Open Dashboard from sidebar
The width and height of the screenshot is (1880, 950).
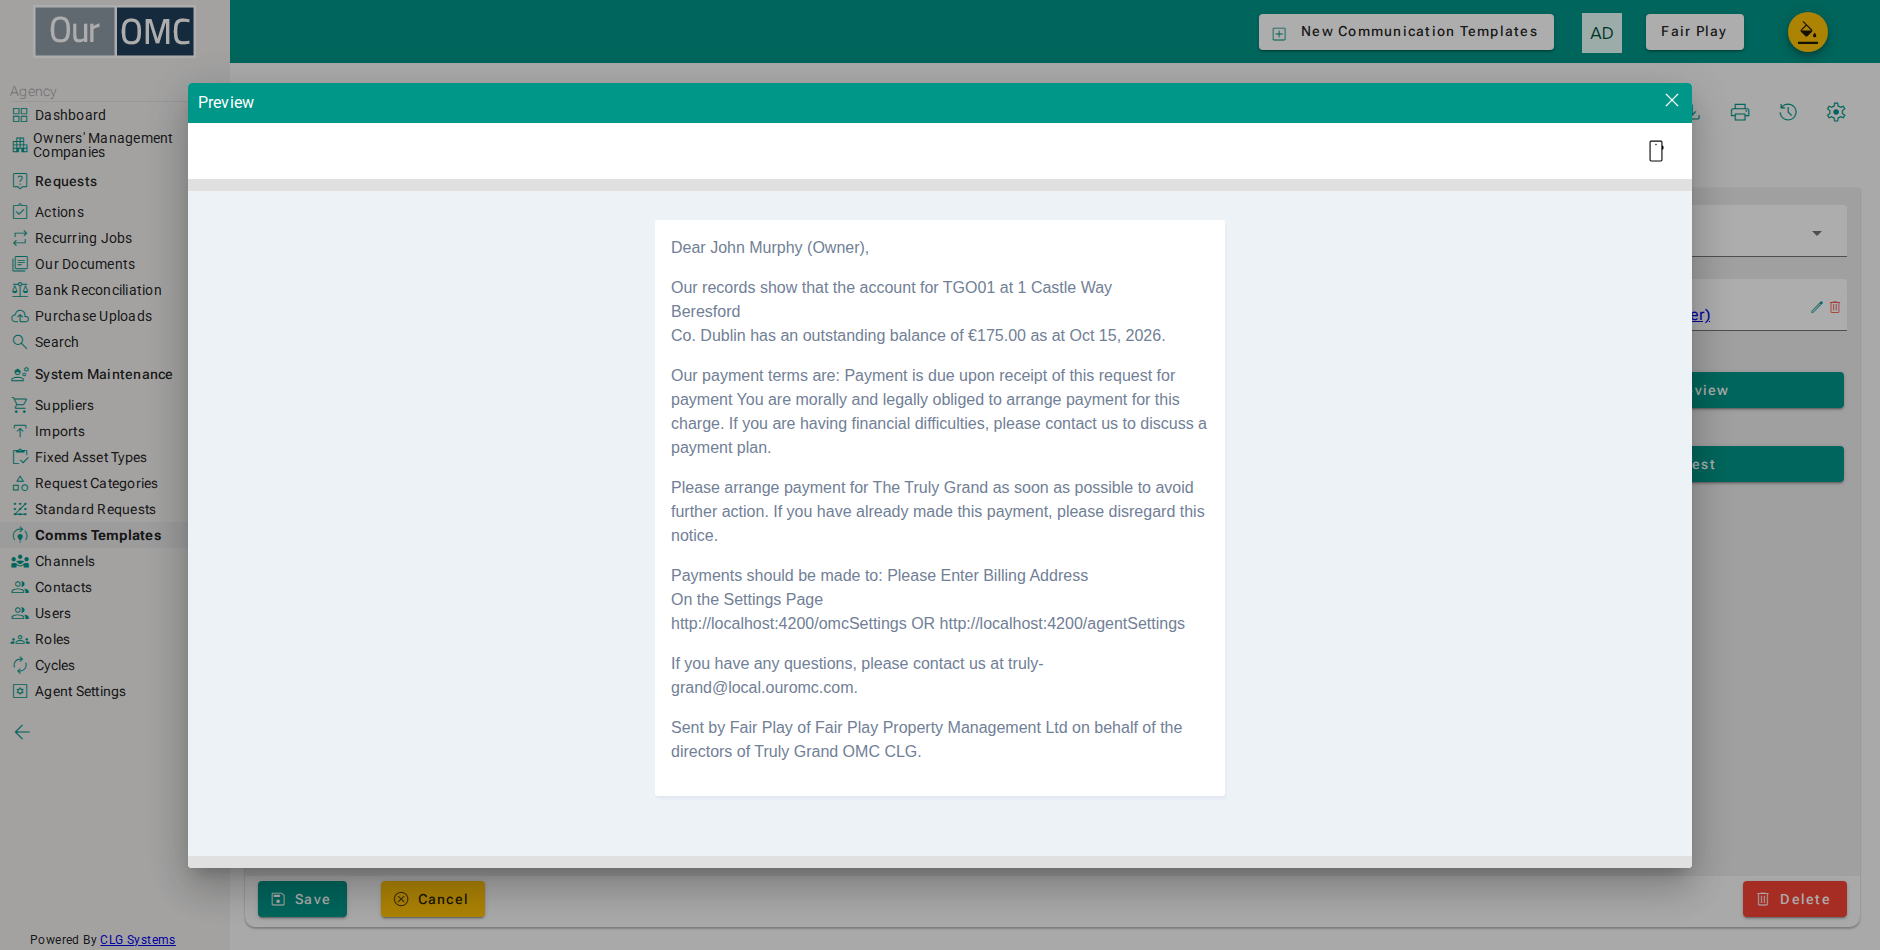click(70, 115)
